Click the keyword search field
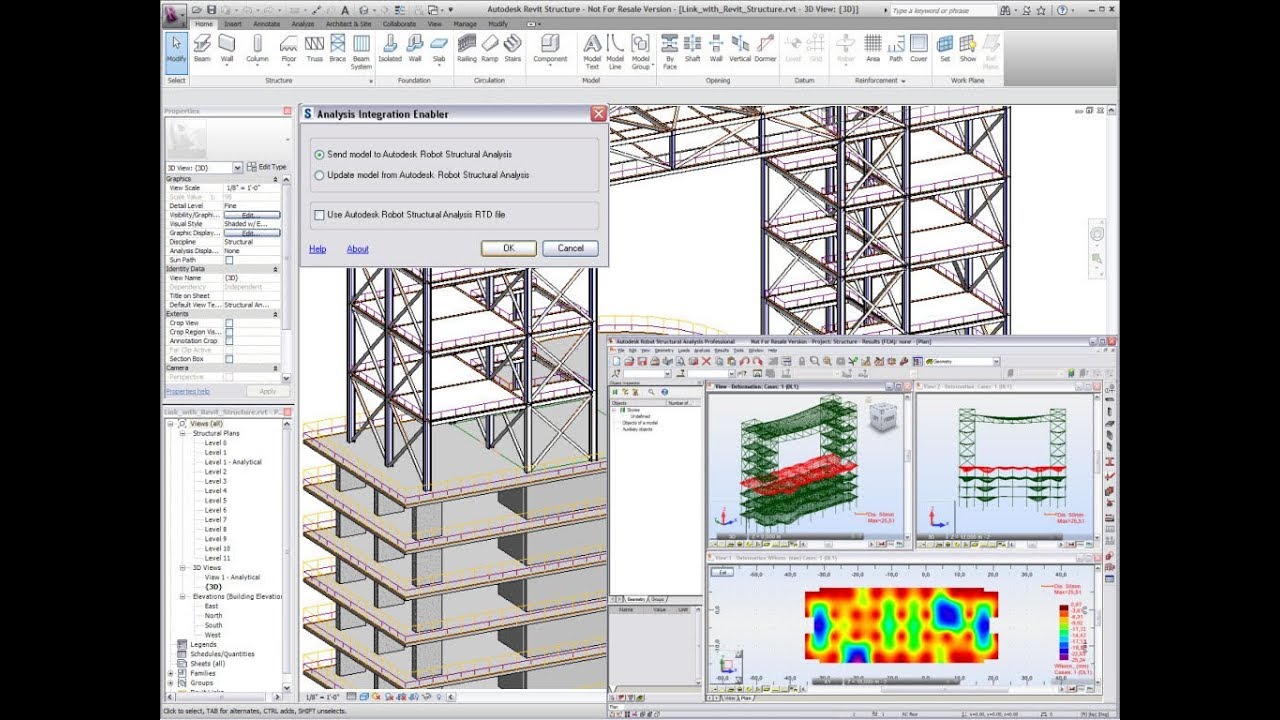This screenshot has height=720, width=1280. (945, 10)
